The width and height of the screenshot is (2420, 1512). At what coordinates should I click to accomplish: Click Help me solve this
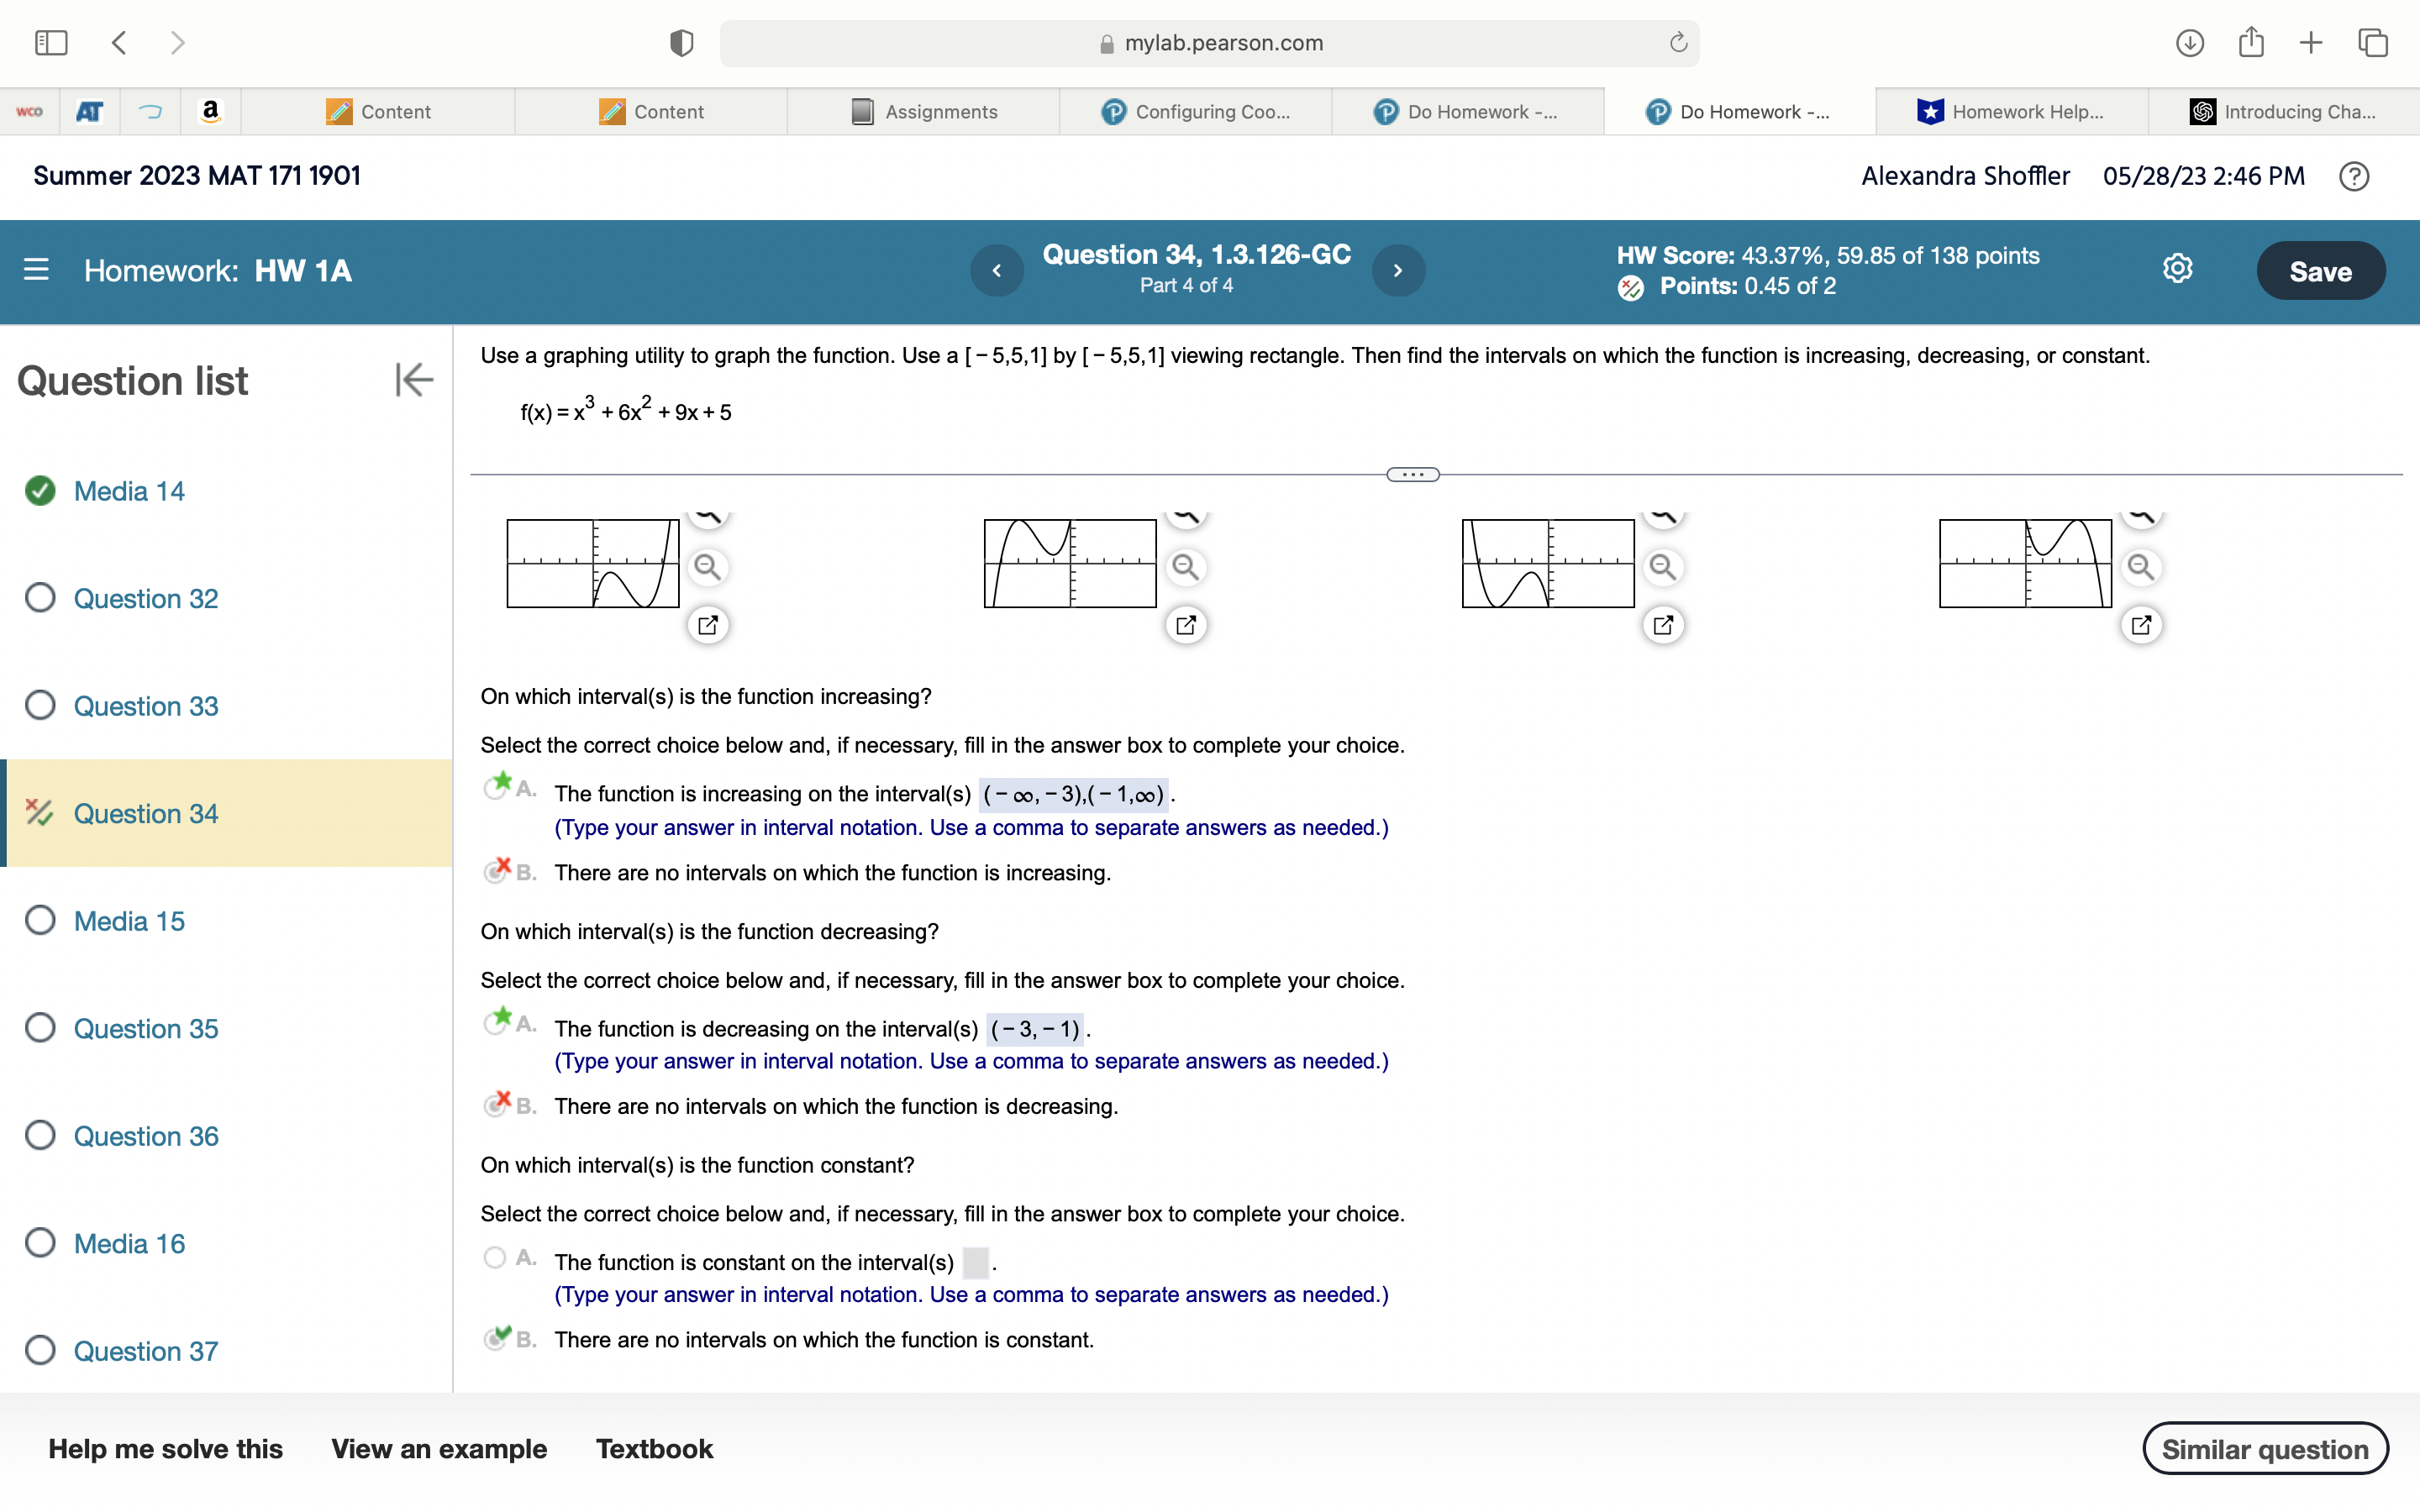(x=165, y=1449)
